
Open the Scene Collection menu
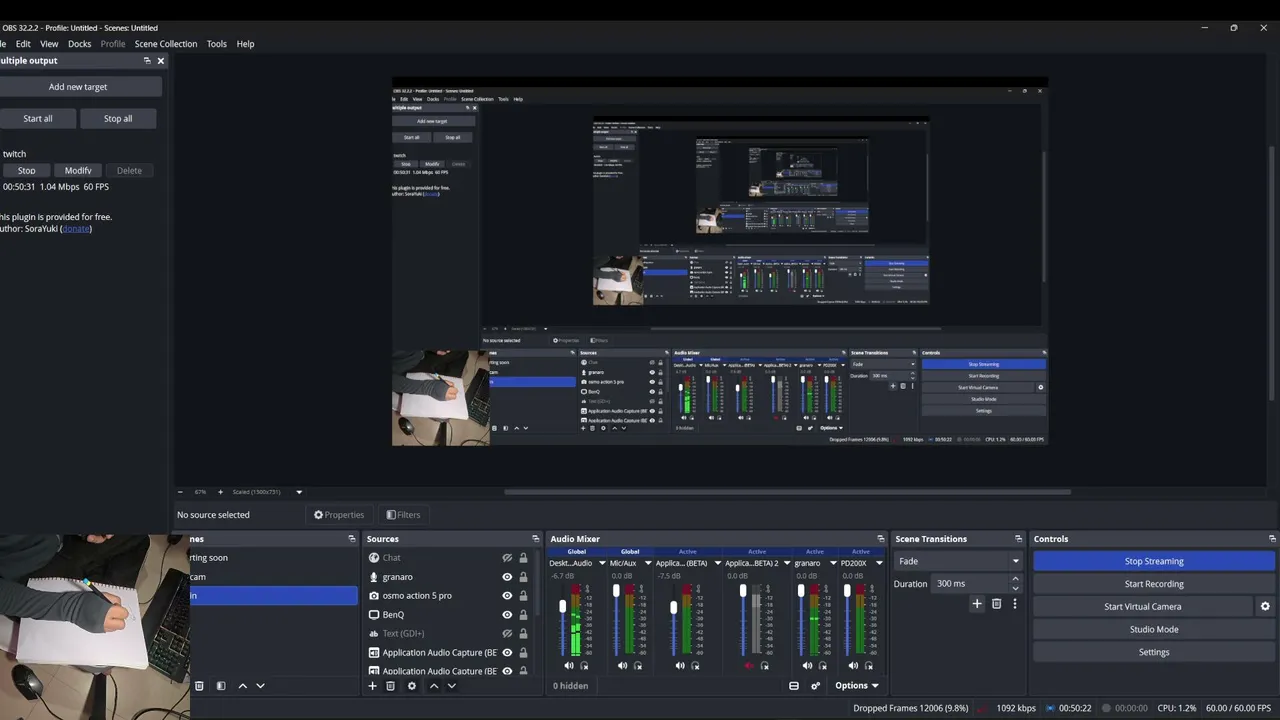(x=166, y=44)
